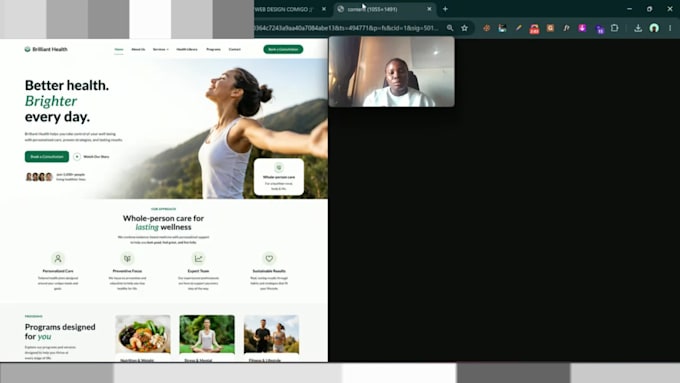Click the fonts 'f?' extension icon
680x383 pixels.
coord(566,28)
